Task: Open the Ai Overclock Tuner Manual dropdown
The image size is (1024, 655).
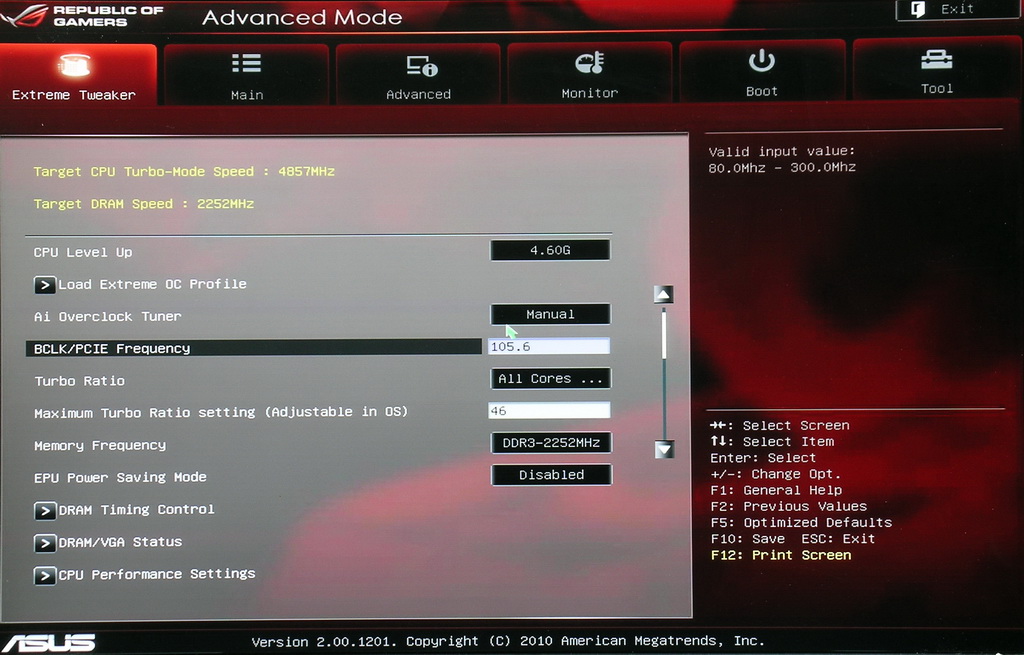Action: [x=551, y=314]
